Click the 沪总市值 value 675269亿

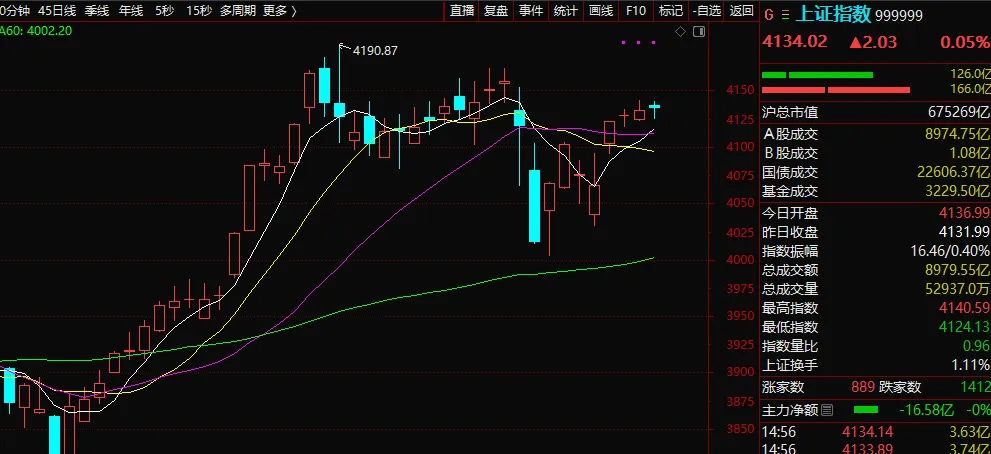pos(959,113)
